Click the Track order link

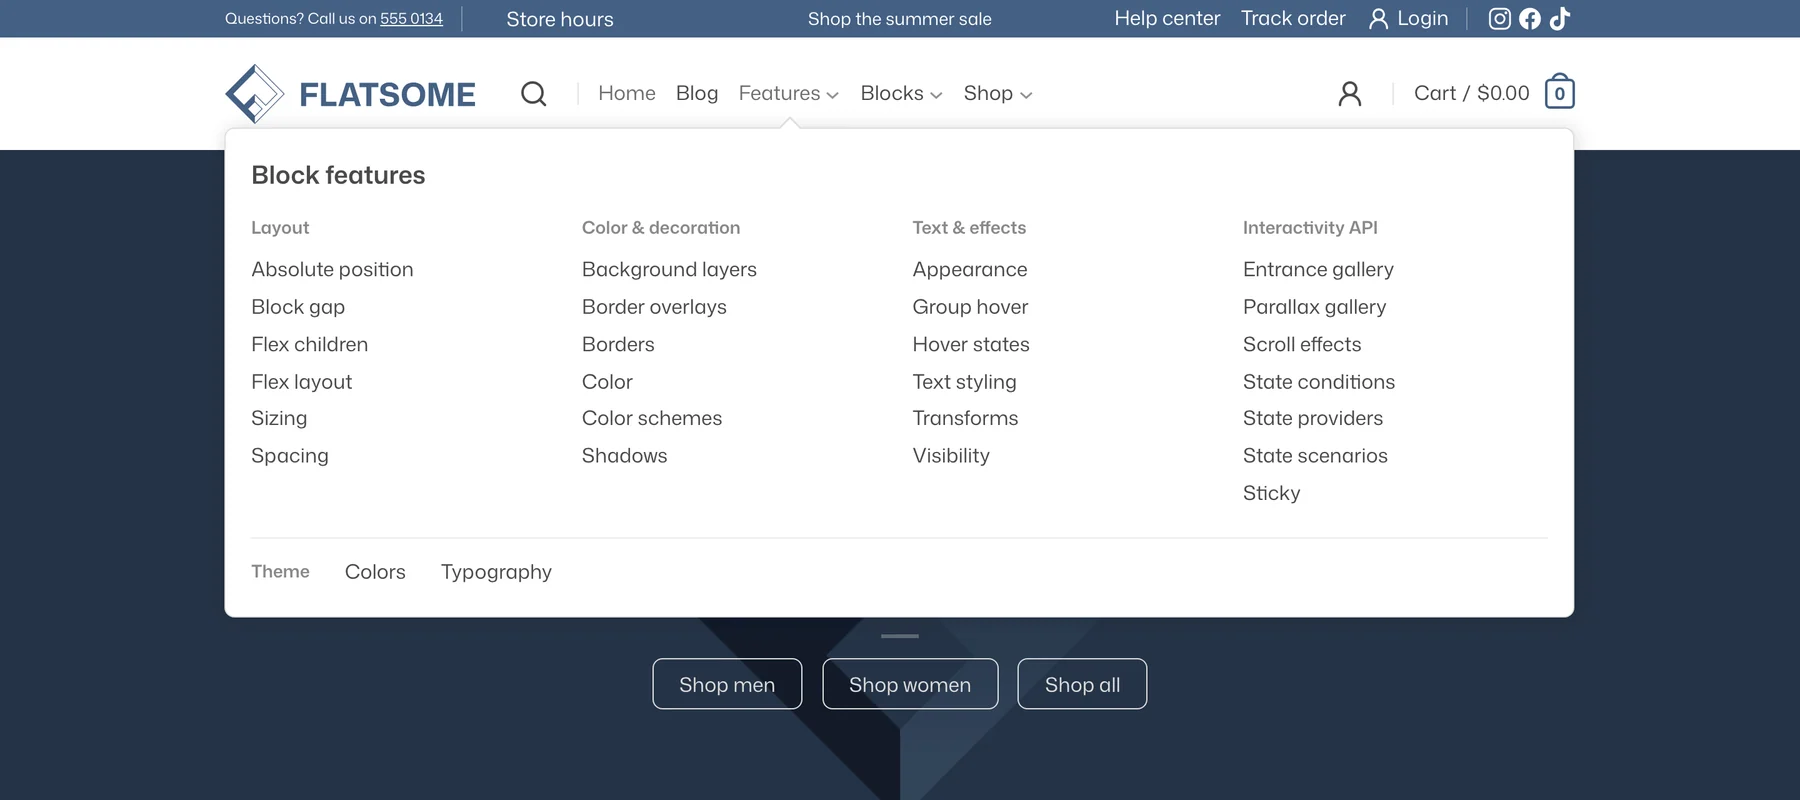[x=1293, y=19]
